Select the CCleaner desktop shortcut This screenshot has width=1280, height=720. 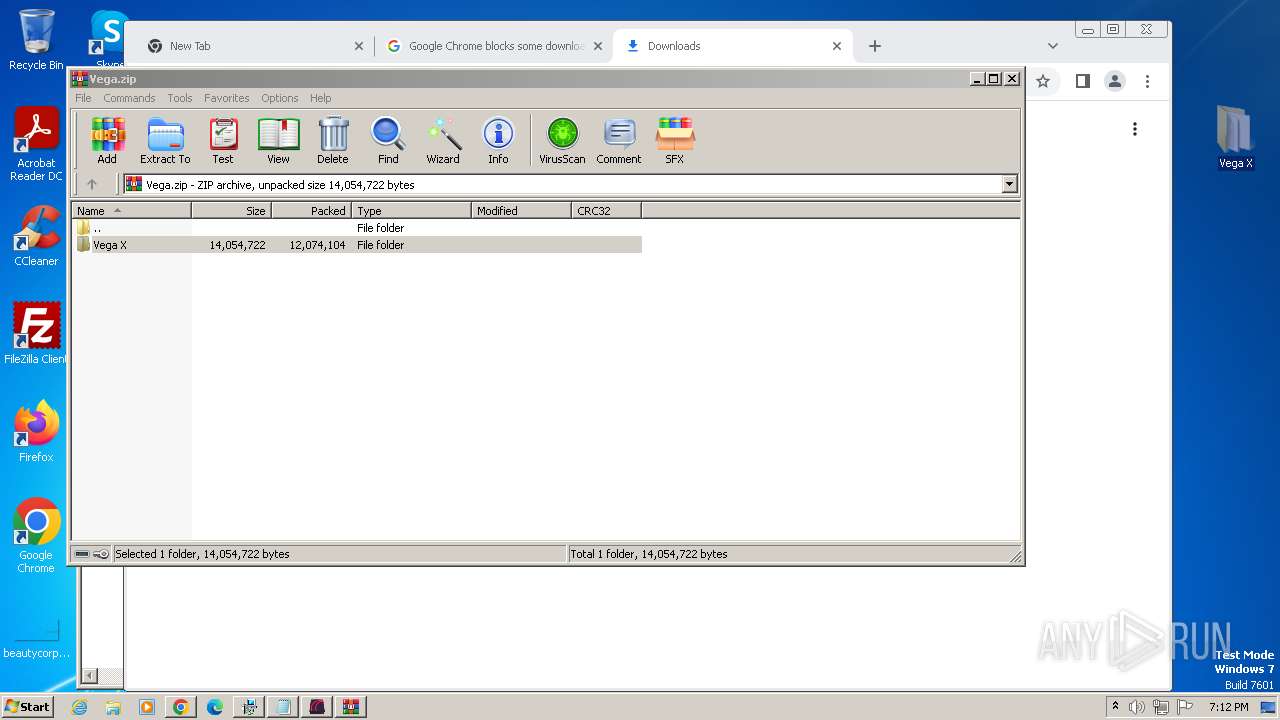(36, 237)
